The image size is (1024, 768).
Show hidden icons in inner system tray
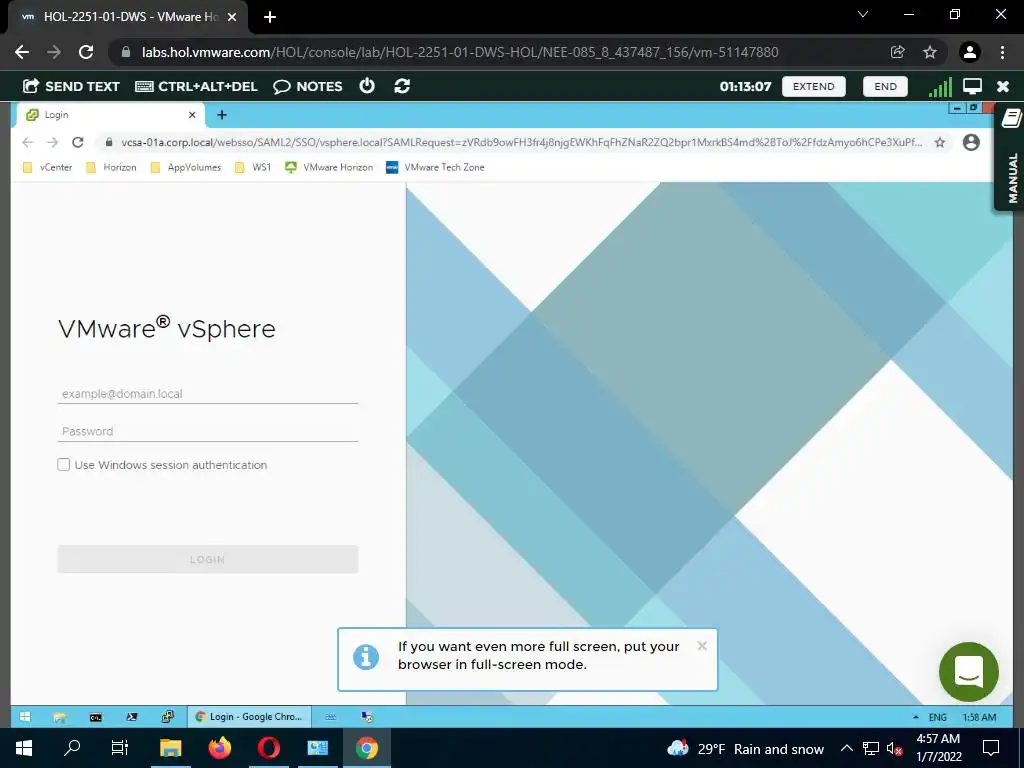point(916,717)
